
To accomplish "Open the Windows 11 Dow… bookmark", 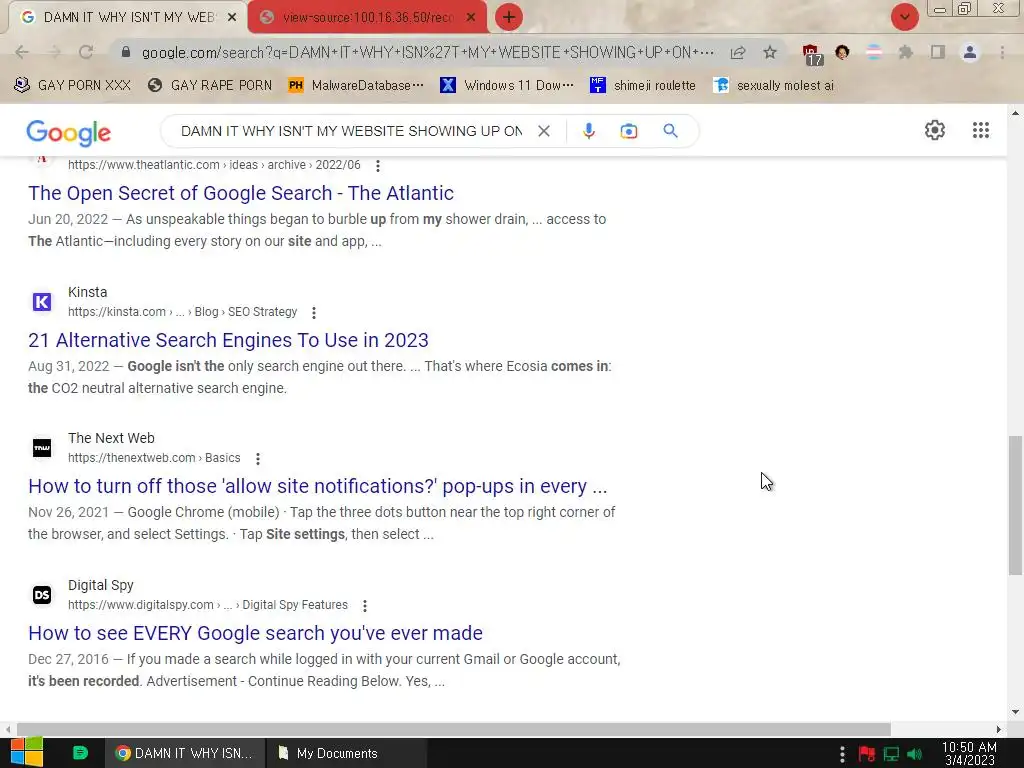I will pos(507,86).
